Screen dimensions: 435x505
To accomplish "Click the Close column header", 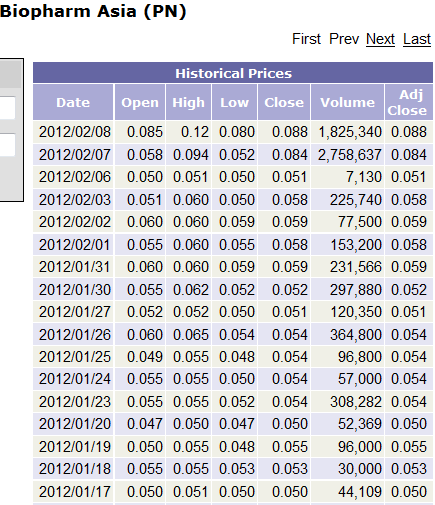I will pyautogui.click(x=284, y=102).
